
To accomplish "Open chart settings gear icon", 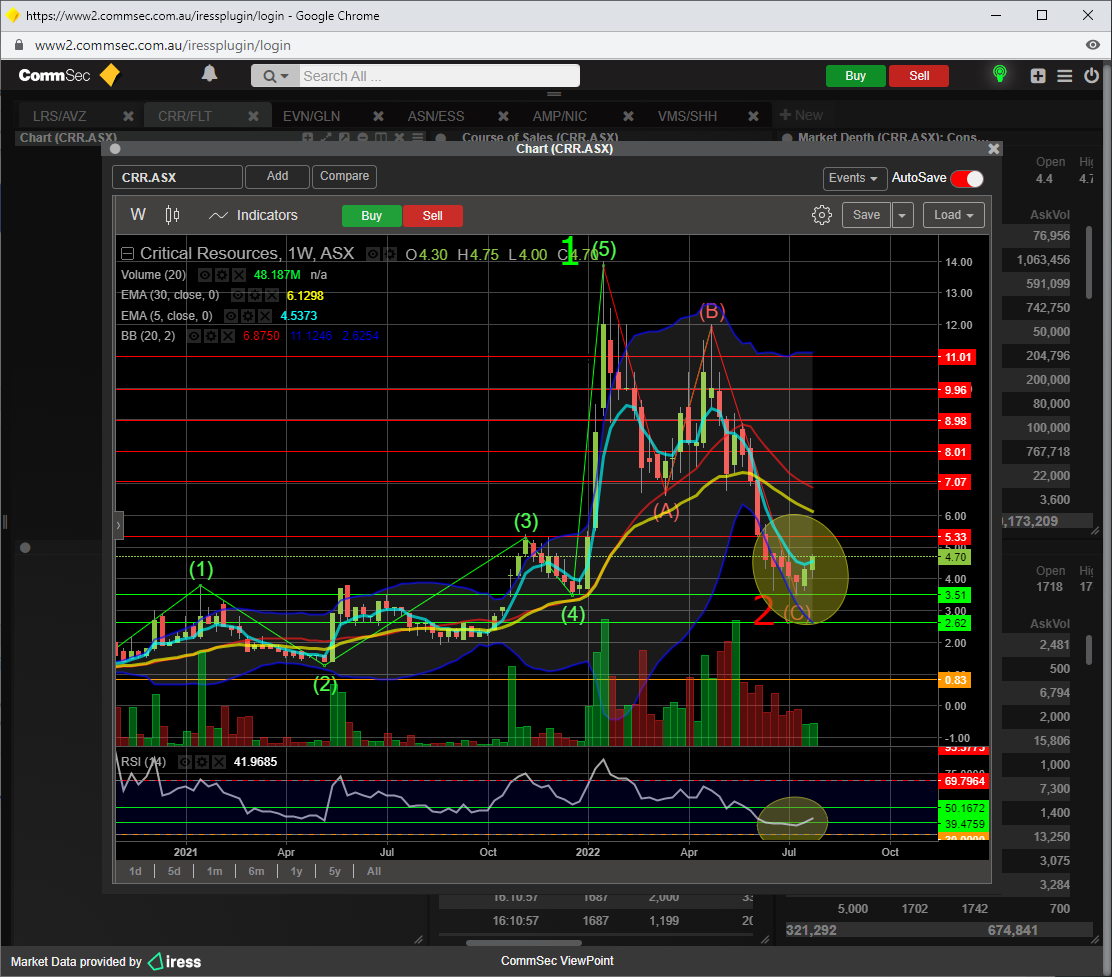I will click(822, 215).
